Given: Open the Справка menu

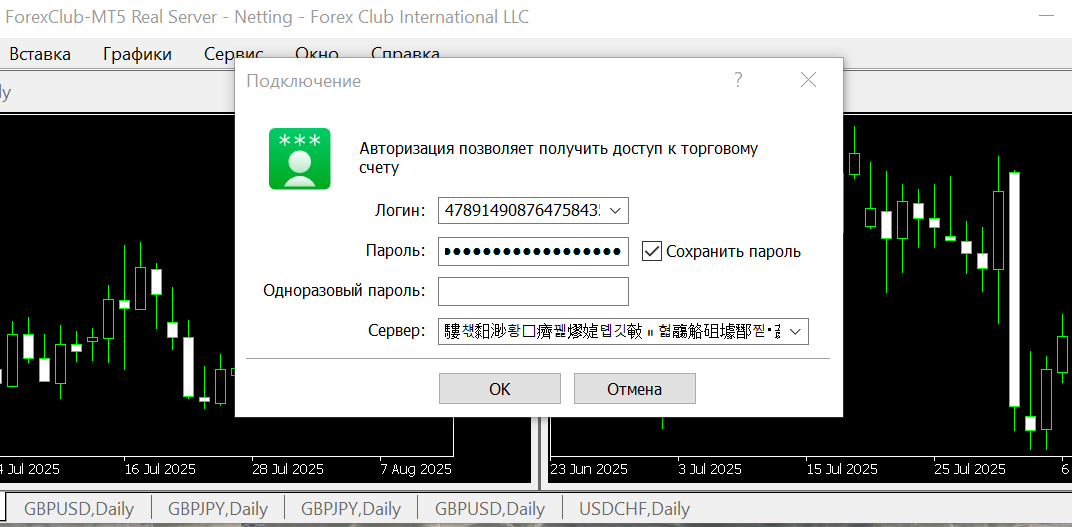Looking at the screenshot, I should point(405,54).
